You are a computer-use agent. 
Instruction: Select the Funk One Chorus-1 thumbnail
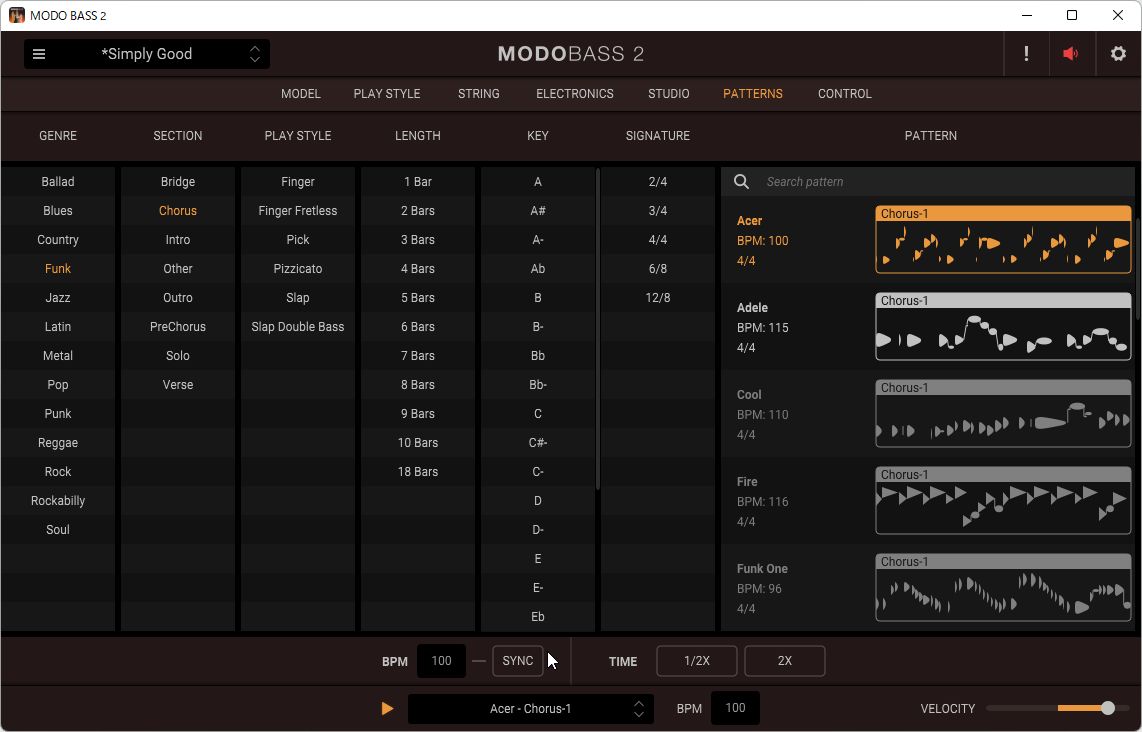1003,588
